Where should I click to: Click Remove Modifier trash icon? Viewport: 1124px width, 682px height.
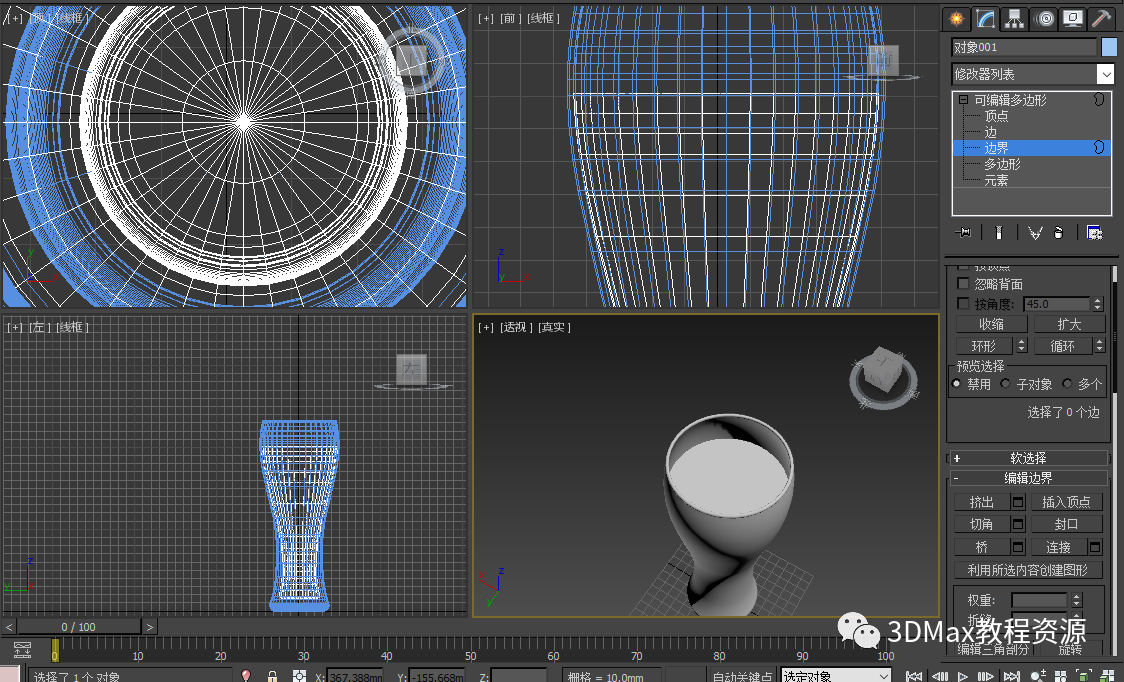click(1059, 232)
